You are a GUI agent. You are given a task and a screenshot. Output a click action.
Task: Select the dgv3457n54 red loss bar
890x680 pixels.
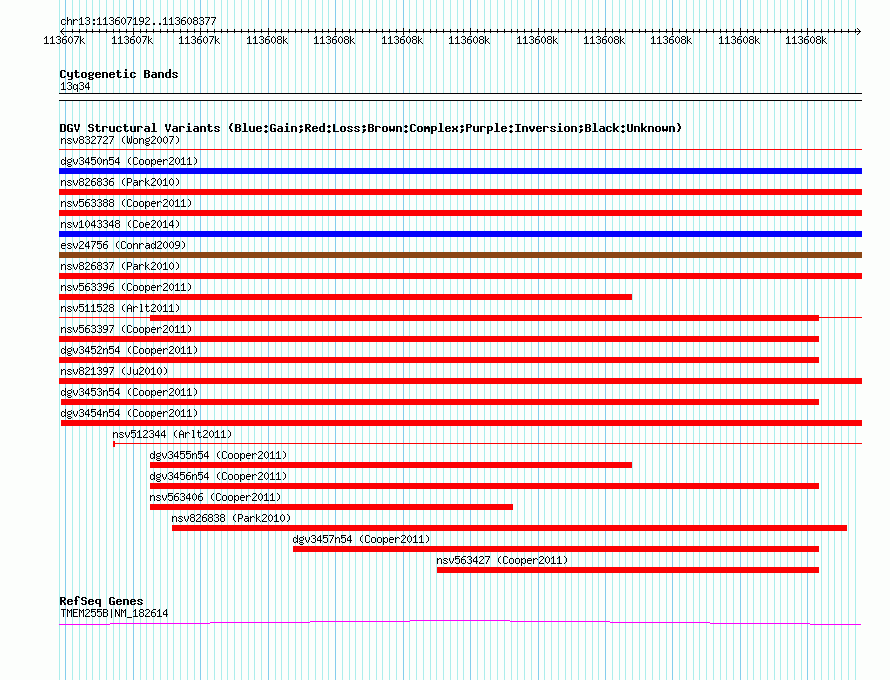556,549
